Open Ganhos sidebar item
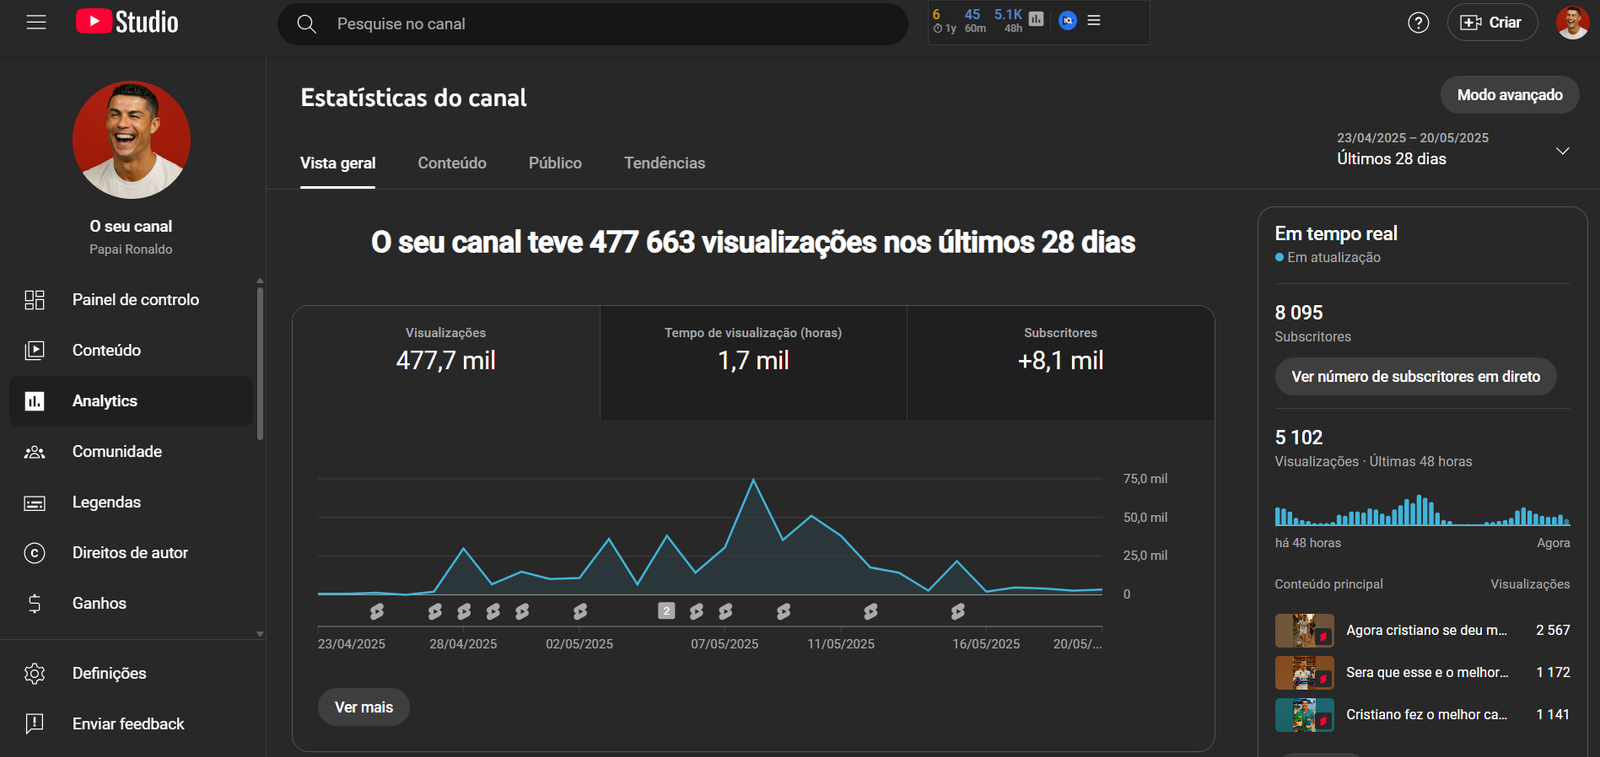The width and height of the screenshot is (1600, 757). click(131, 603)
